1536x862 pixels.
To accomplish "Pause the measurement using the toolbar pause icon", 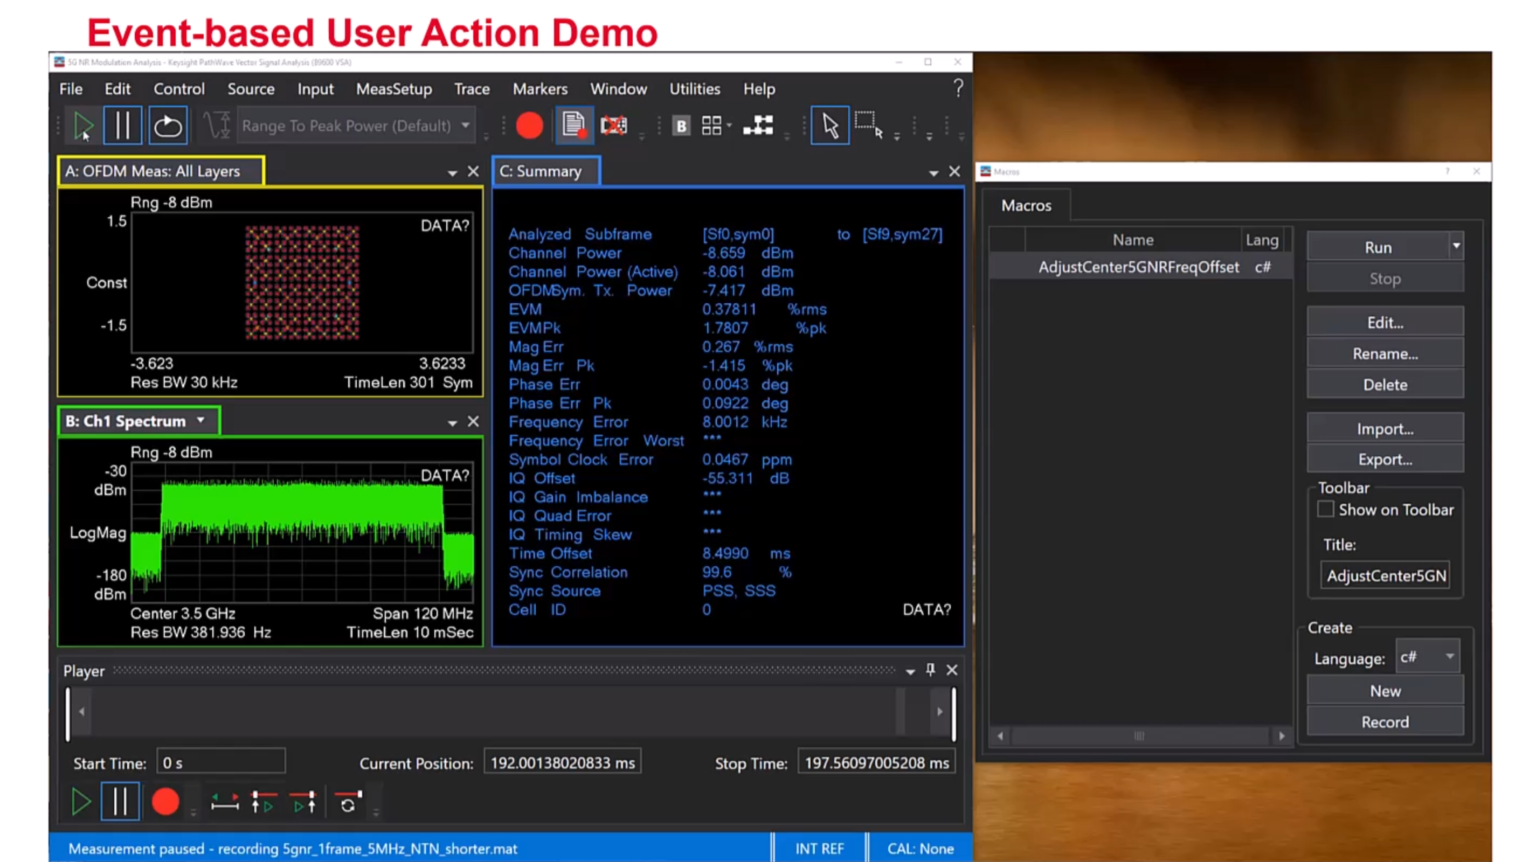I will click(x=124, y=124).
